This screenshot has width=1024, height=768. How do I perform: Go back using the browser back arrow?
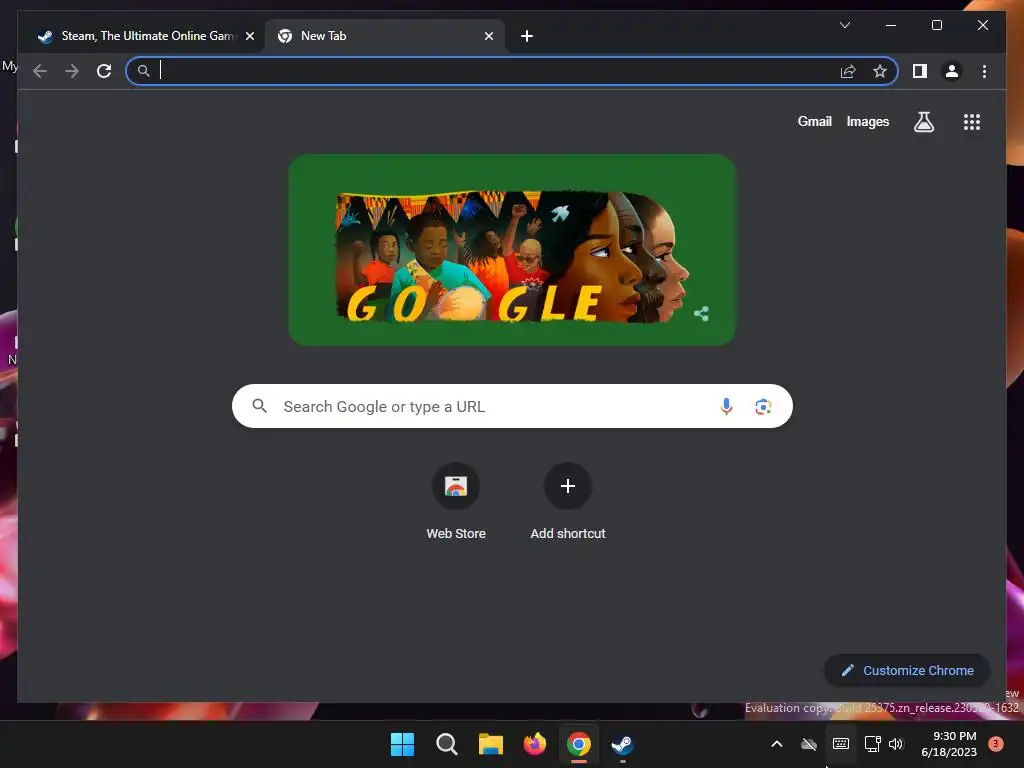40,71
